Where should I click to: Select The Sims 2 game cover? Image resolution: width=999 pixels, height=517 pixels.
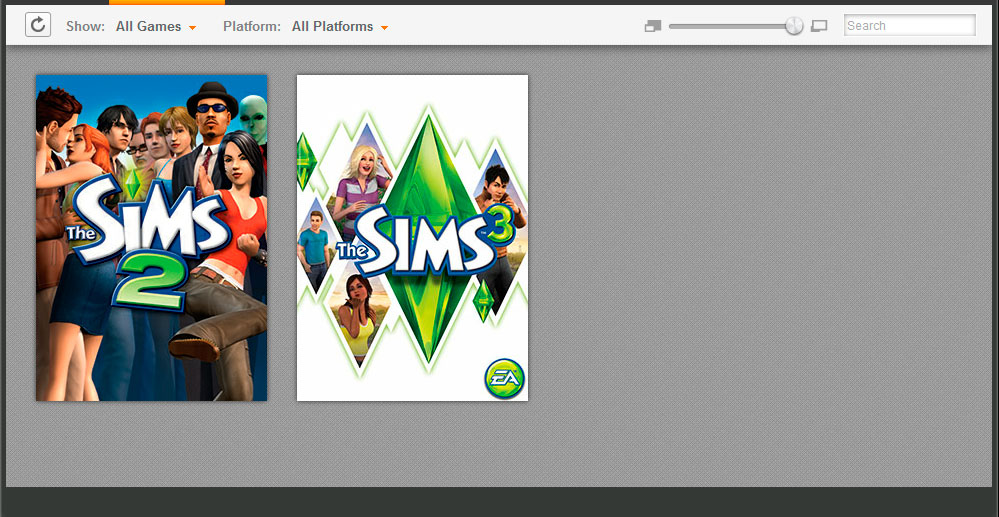coord(152,238)
